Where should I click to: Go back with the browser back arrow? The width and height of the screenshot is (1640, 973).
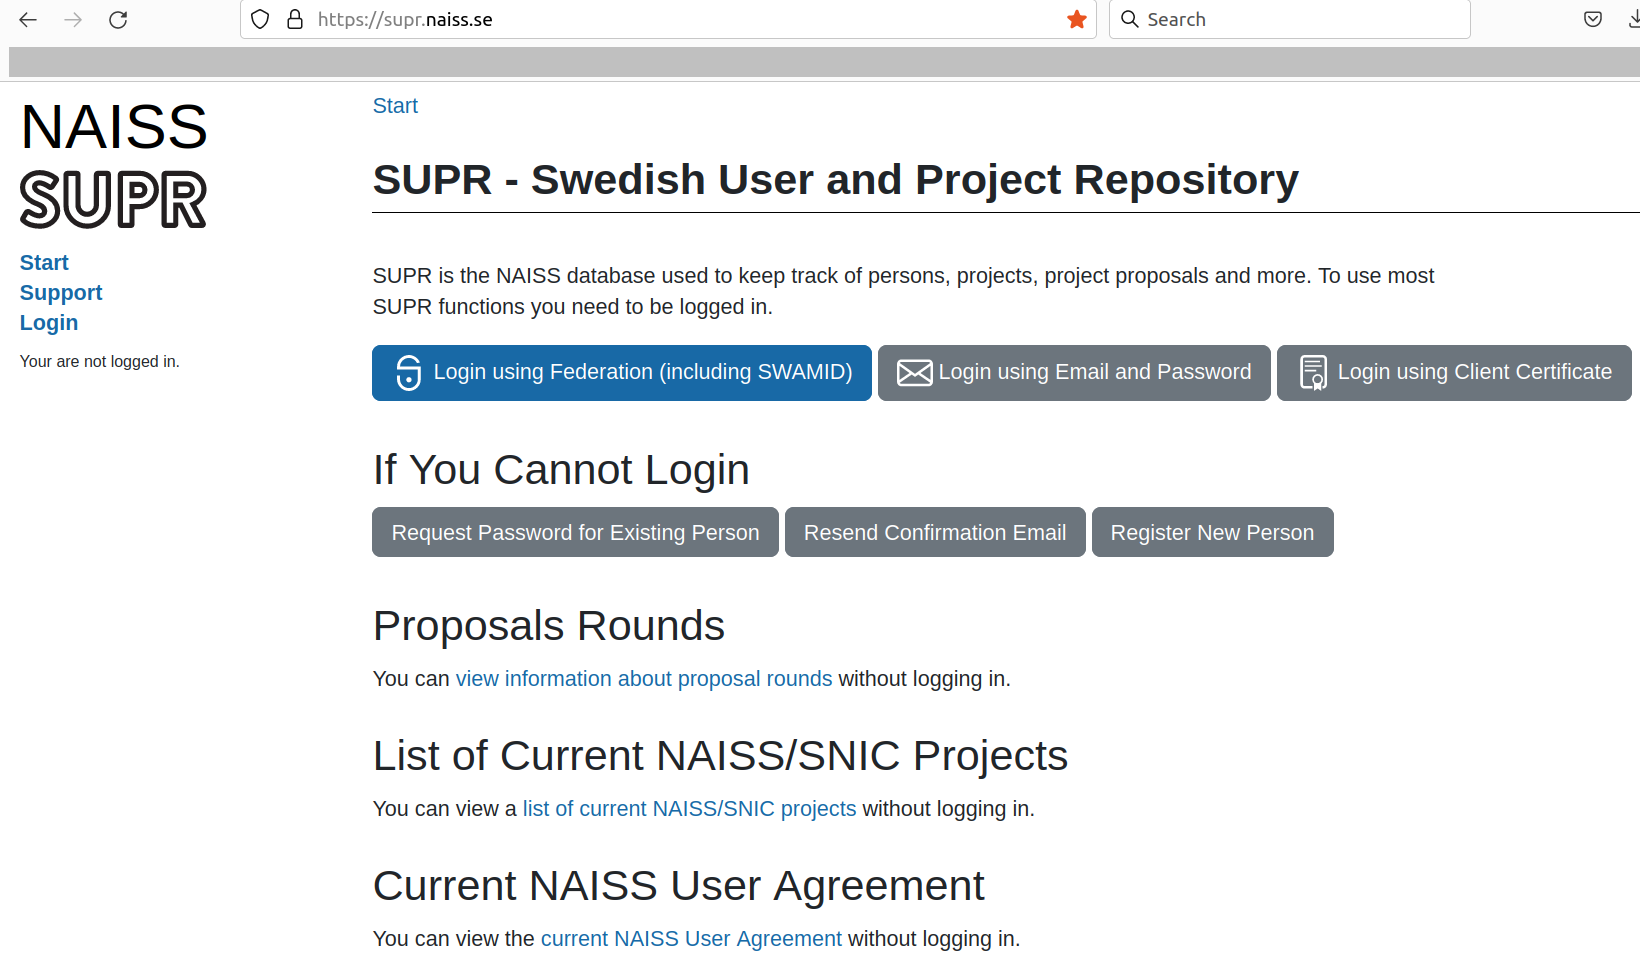tap(28, 19)
